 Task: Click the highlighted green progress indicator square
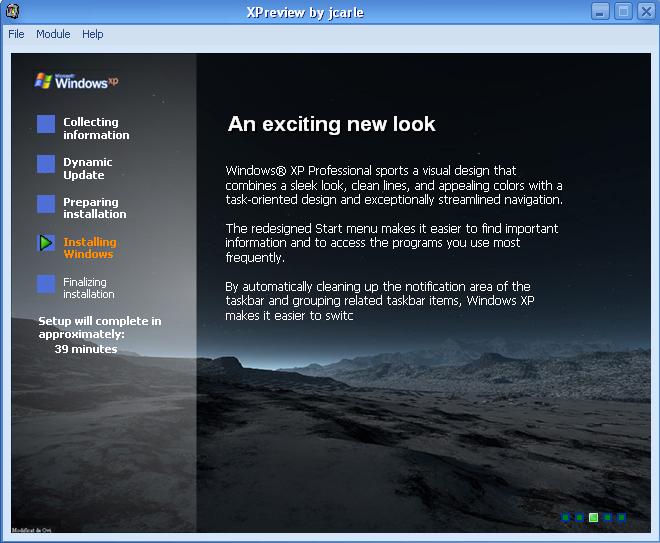593,517
